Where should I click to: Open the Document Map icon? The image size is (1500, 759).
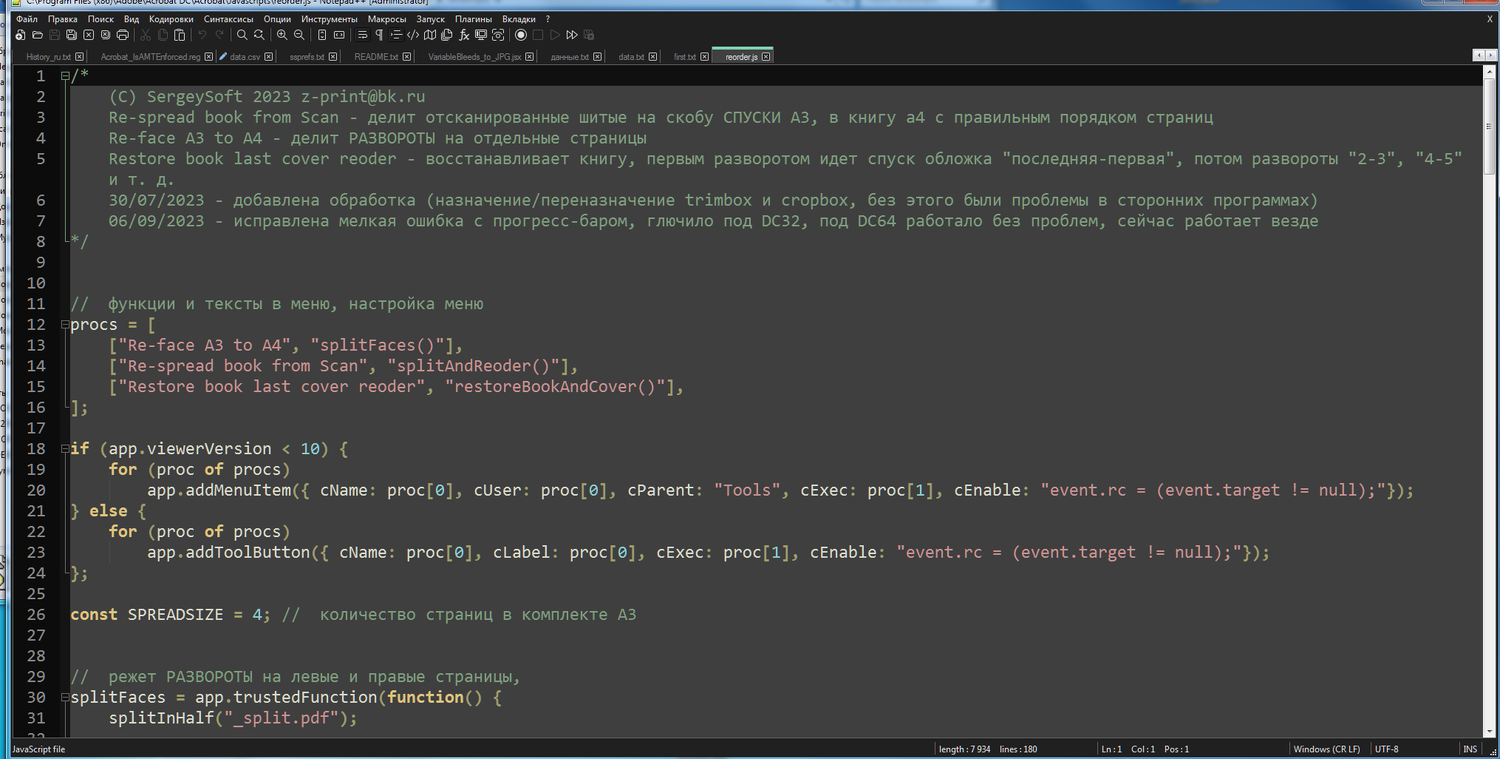pyautogui.click(x=430, y=35)
